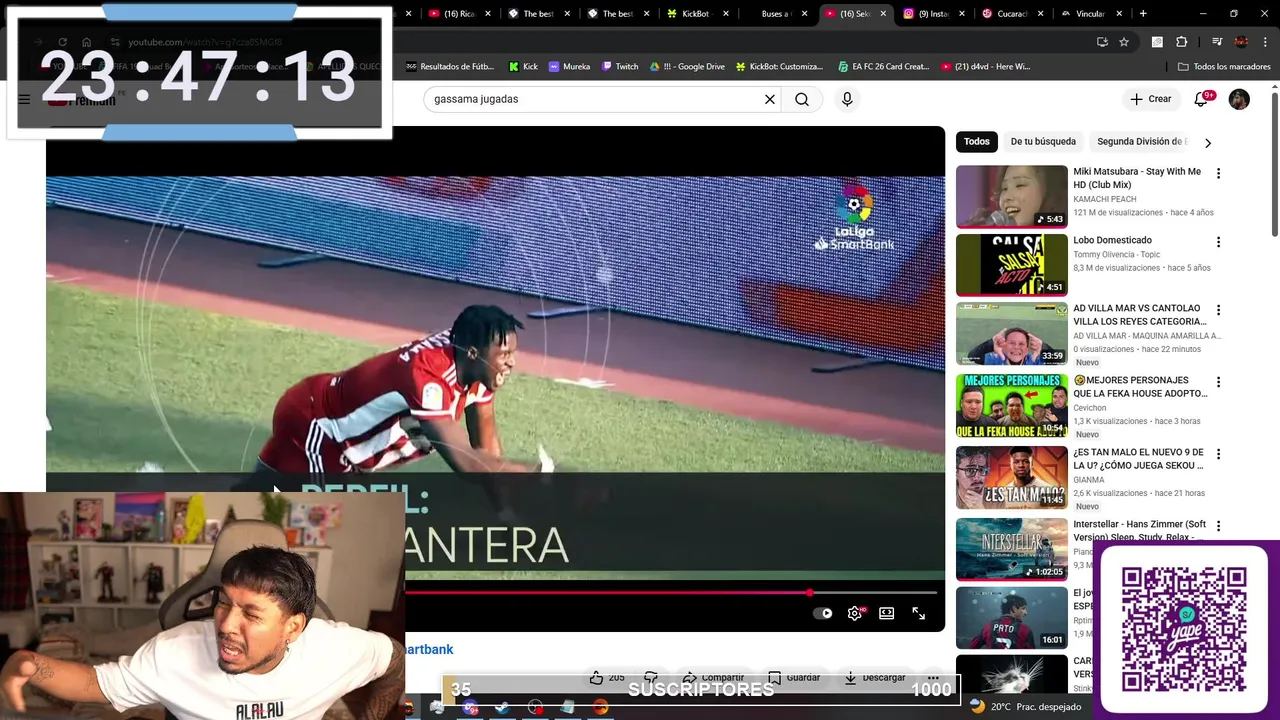Image resolution: width=1280 pixels, height=720 pixels.
Task: Open the YouTube notifications bell
Action: (x=1201, y=99)
